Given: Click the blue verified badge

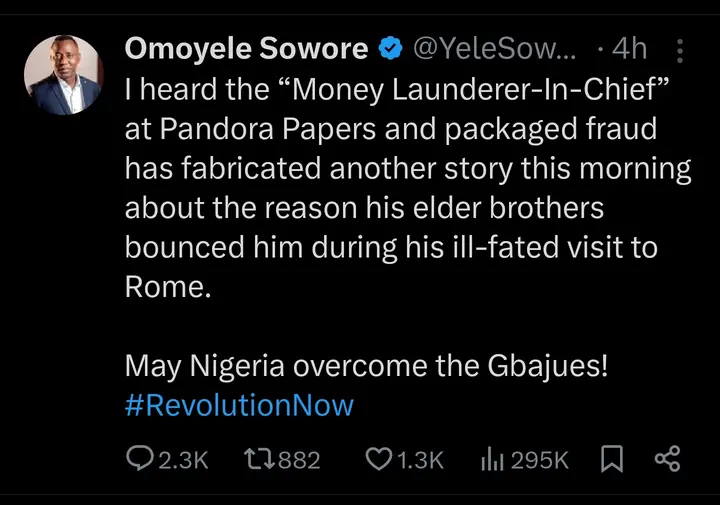Looking at the screenshot, I should click(x=390, y=49).
